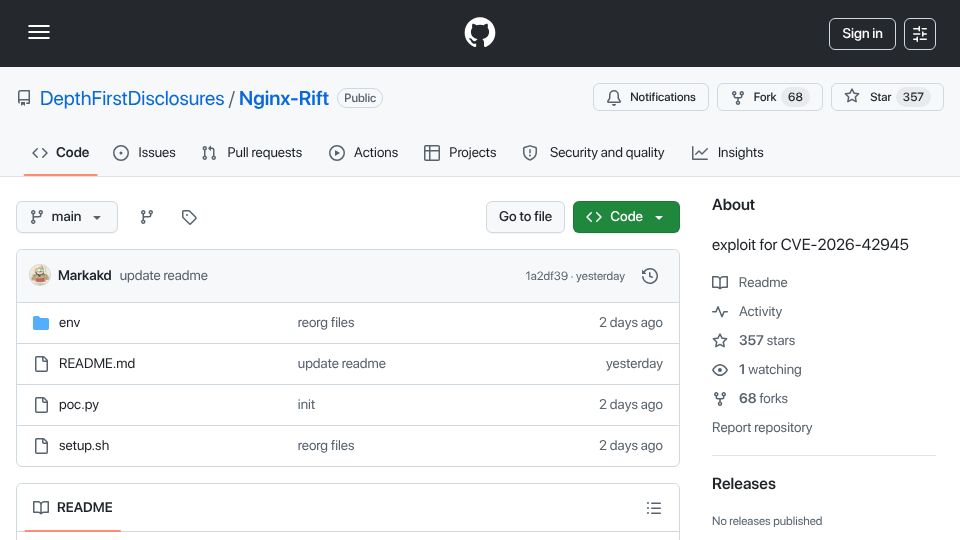Viewport: 960px width, 540px height.
Task: Expand the main branch dropdown
Action: pos(67,217)
